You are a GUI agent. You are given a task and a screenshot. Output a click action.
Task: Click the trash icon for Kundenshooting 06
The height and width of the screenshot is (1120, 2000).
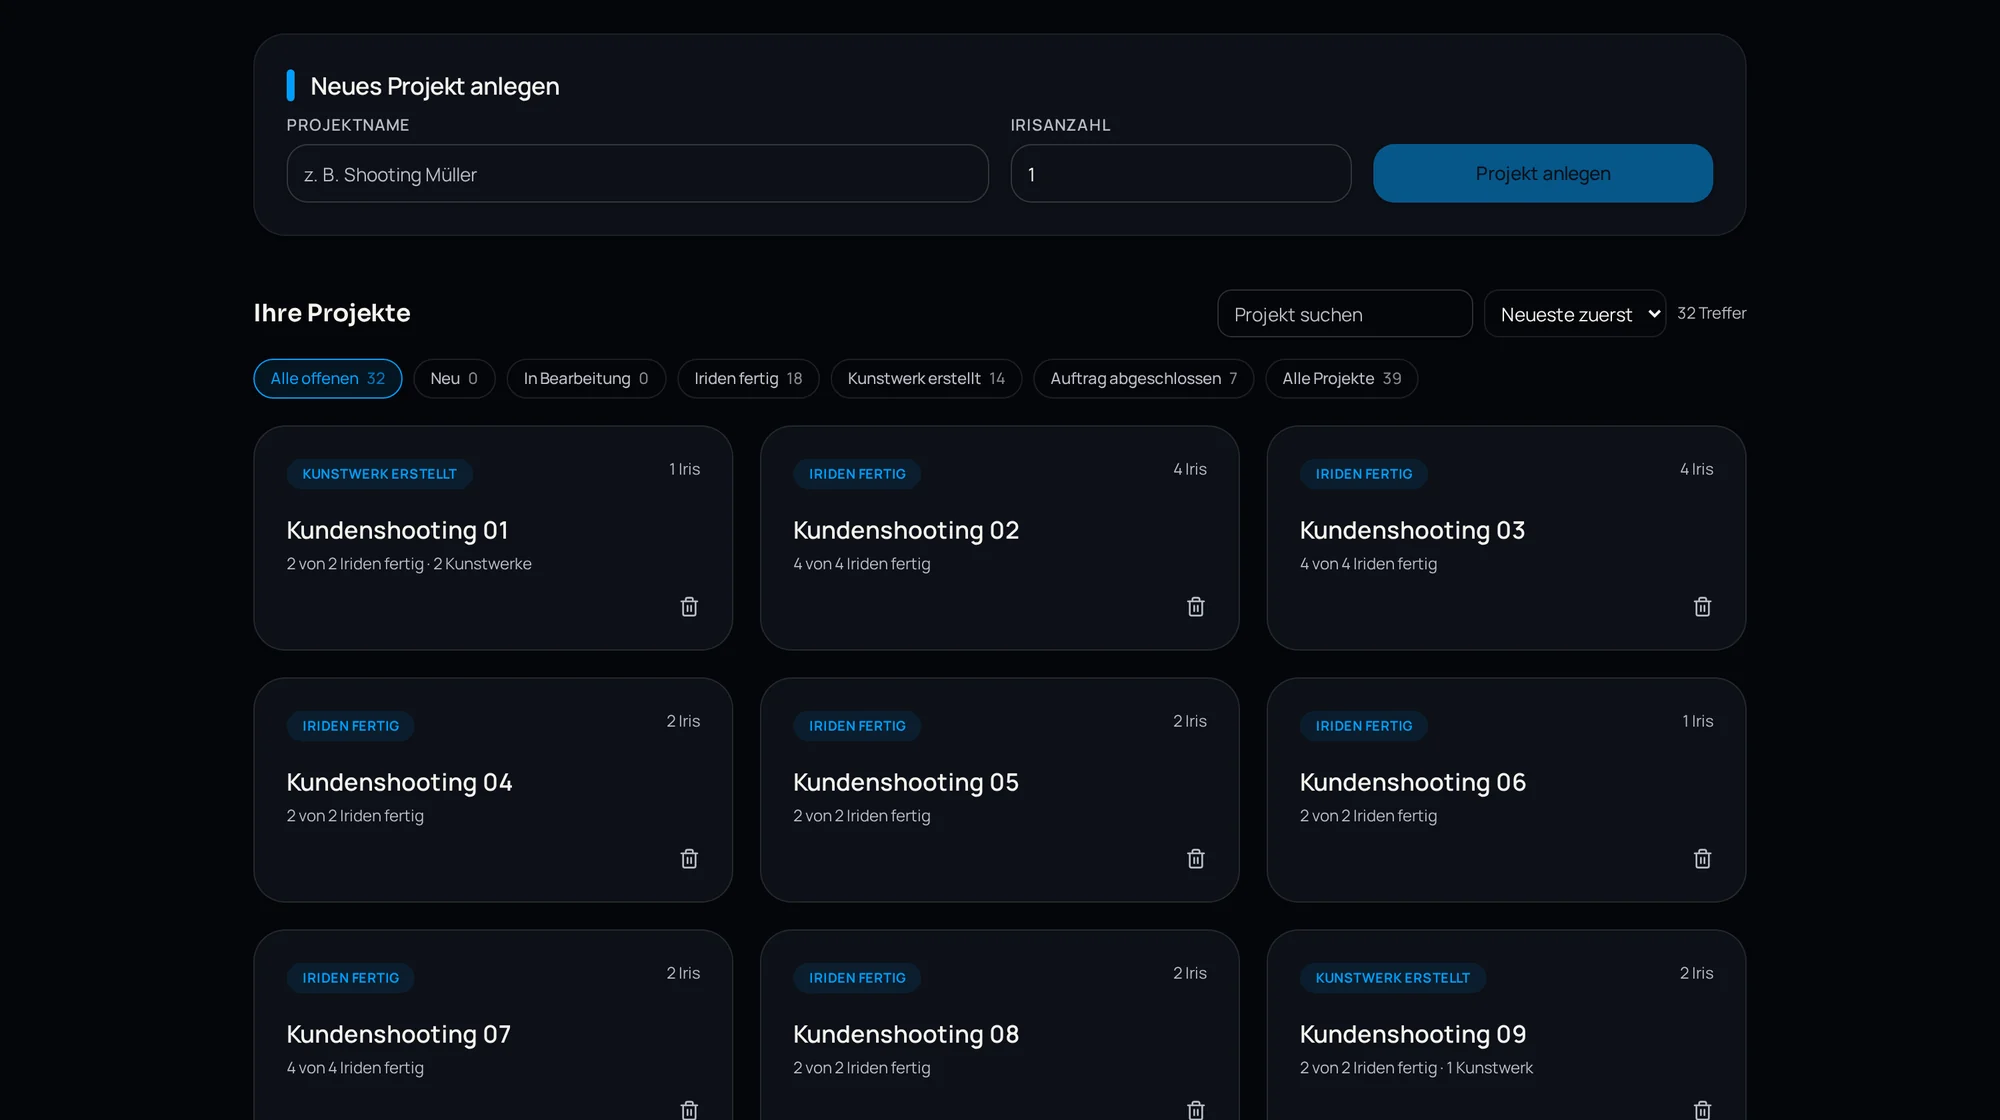pyautogui.click(x=1702, y=859)
